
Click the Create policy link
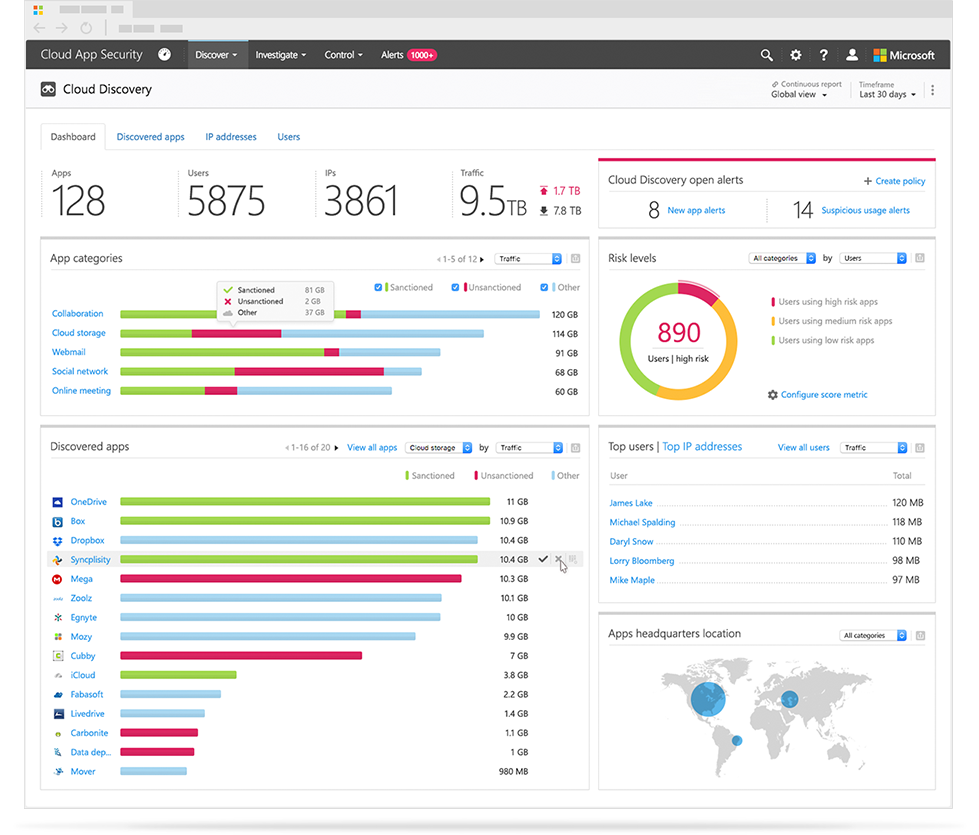(x=894, y=181)
